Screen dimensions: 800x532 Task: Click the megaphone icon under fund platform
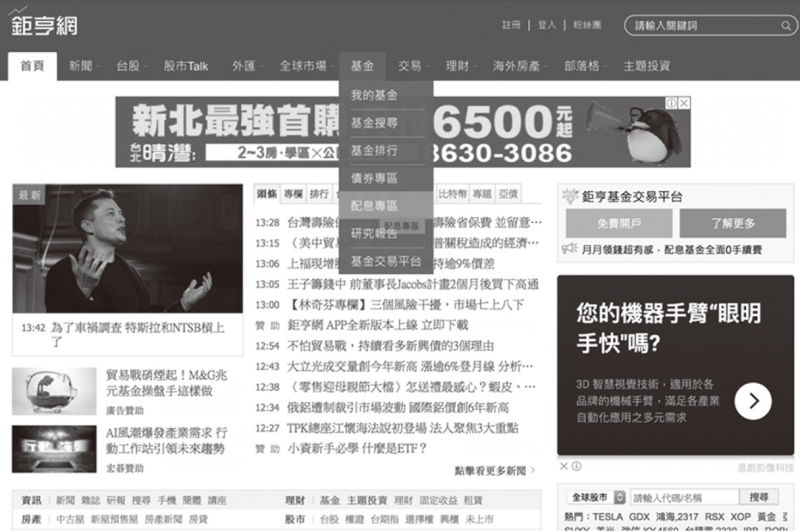[x=570, y=249]
